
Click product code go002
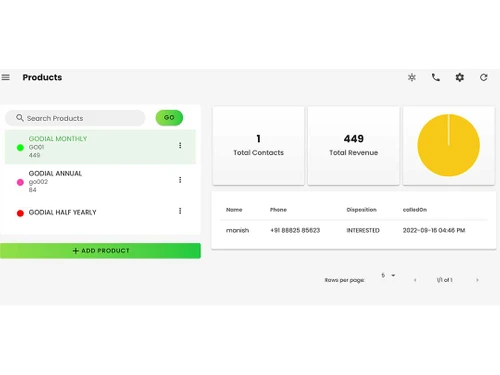click(38, 182)
